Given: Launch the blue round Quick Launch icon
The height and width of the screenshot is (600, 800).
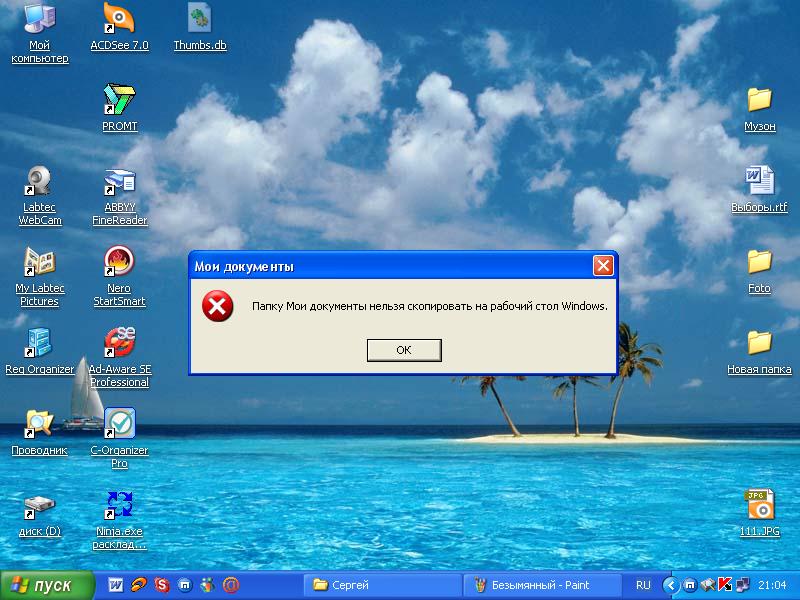Looking at the screenshot, I should point(185,585).
